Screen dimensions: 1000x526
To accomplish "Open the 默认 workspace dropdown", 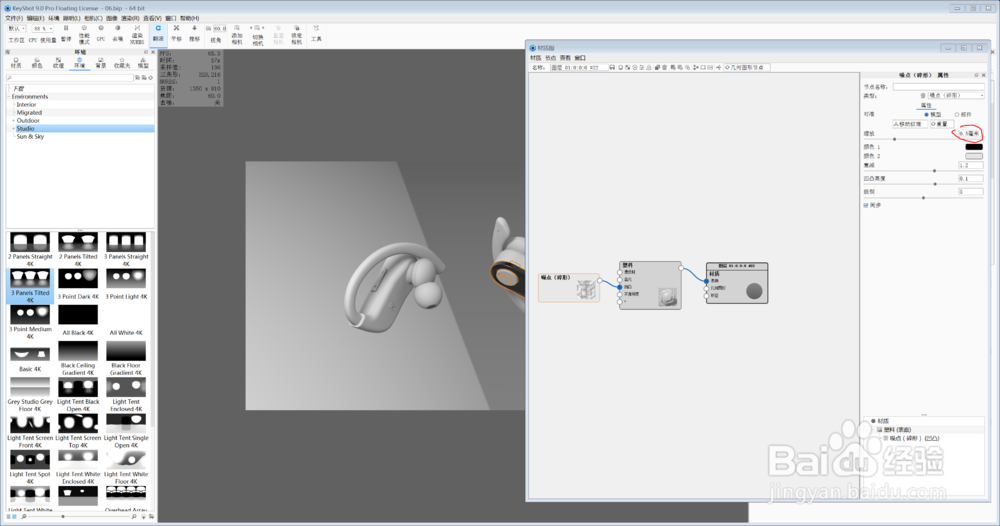I will [x=17, y=29].
